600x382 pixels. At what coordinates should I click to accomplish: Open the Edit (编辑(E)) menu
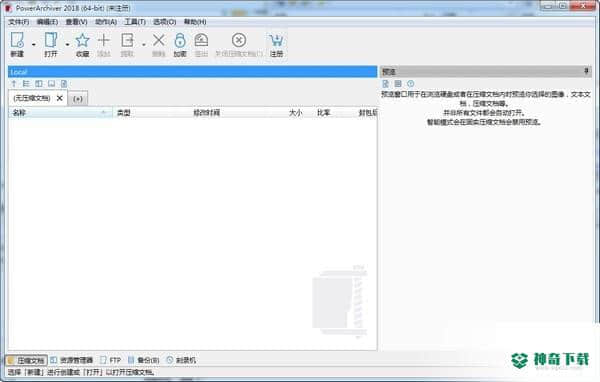pyautogui.click(x=47, y=22)
